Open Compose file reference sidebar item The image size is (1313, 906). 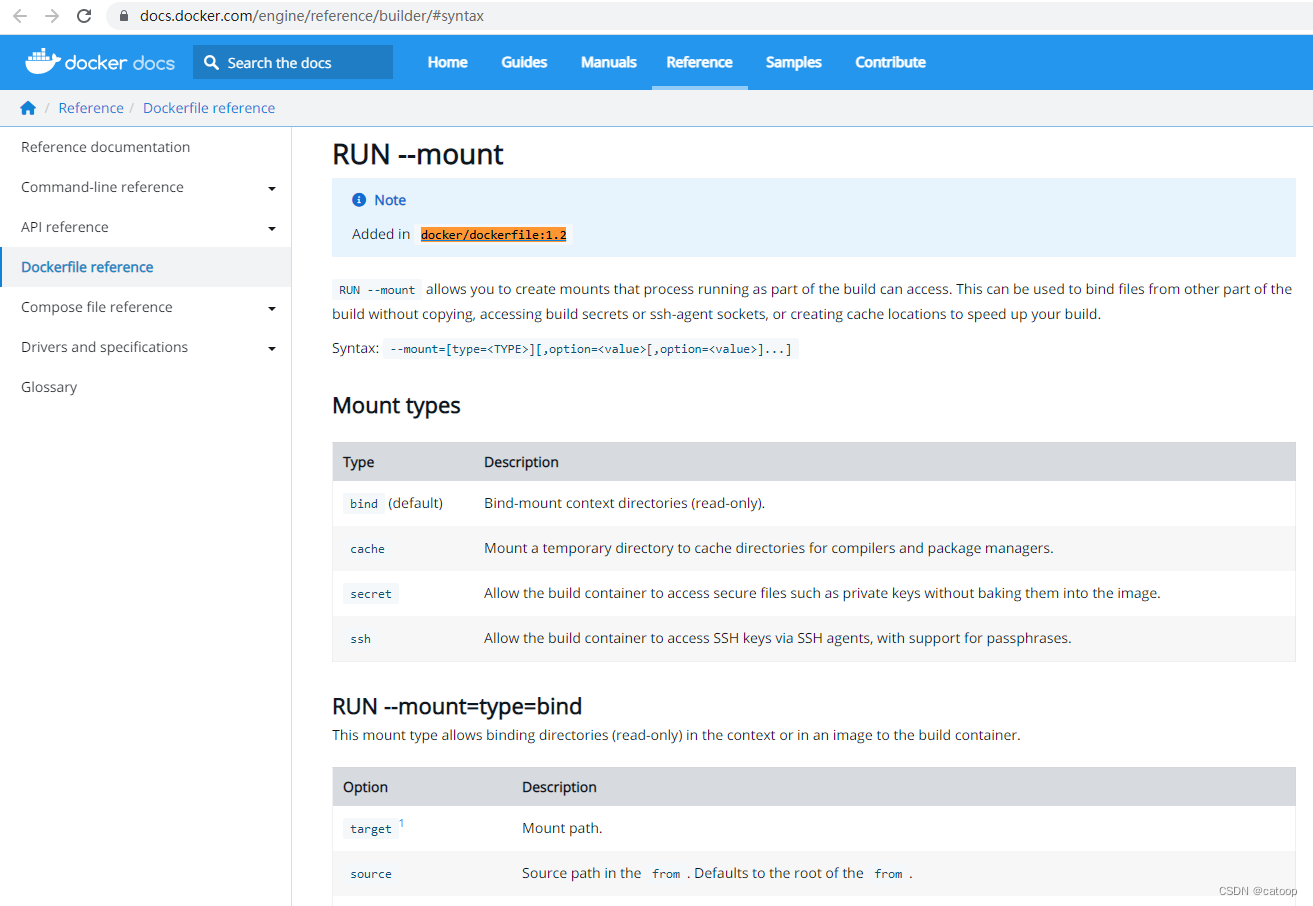(x=97, y=307)
